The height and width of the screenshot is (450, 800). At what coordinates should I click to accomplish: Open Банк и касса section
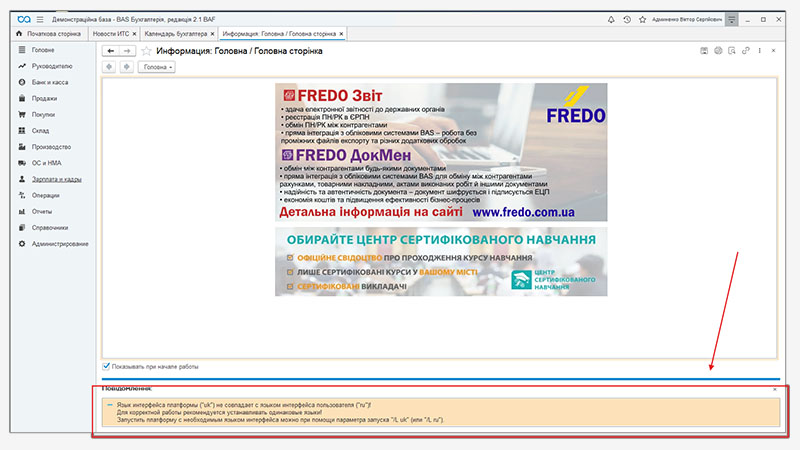(x=49, y=82)
